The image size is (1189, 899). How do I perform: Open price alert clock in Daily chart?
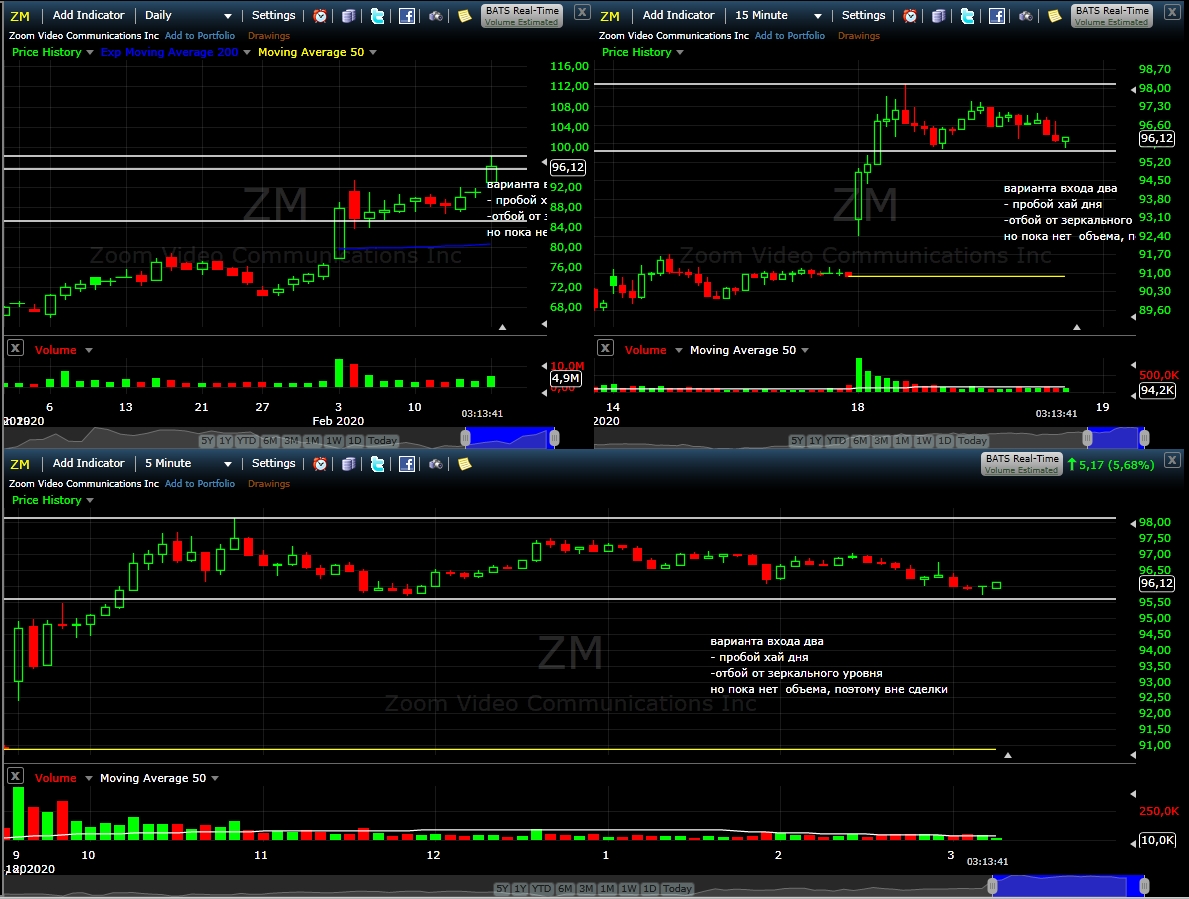coord(320,15)
